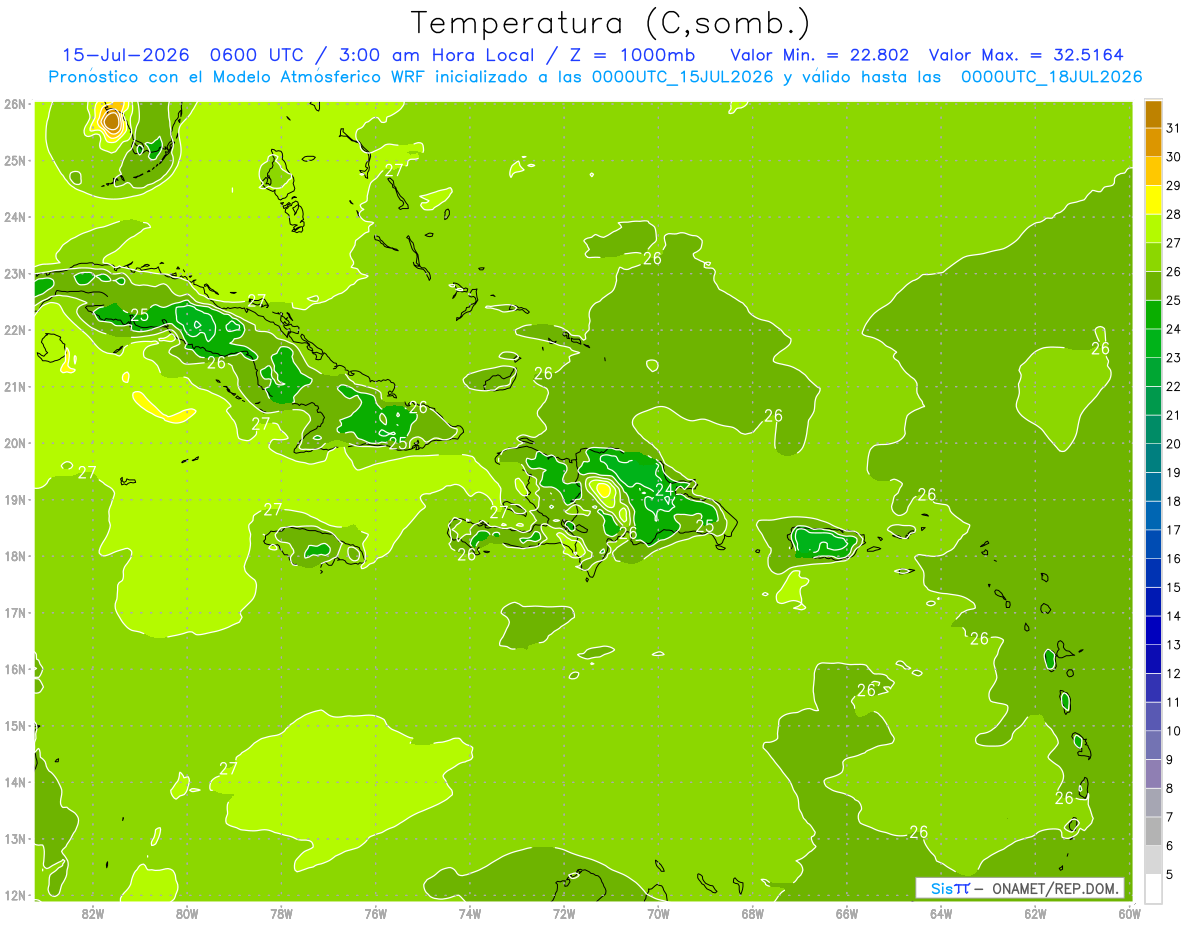Click the 'Temperatura (C,somb.)' chart title

[611, 23]
